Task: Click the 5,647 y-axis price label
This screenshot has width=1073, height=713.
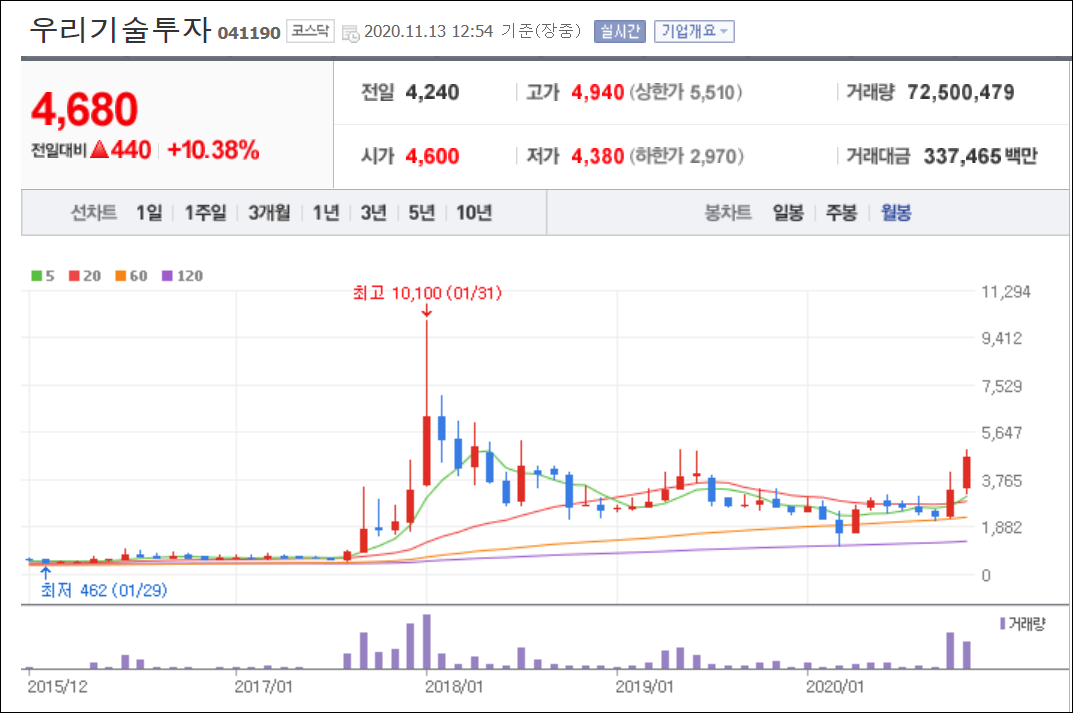Action: click(x=1002, y=433)
